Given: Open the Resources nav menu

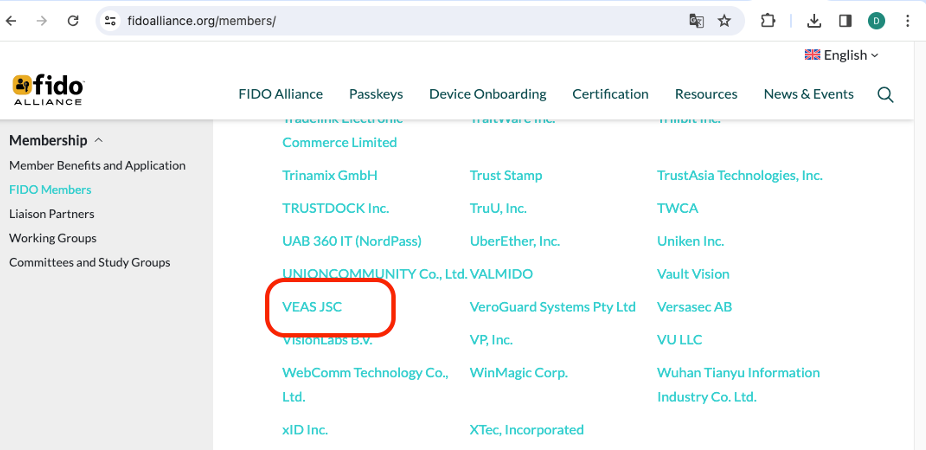Looking at the screenshot, I should point(706,94).
